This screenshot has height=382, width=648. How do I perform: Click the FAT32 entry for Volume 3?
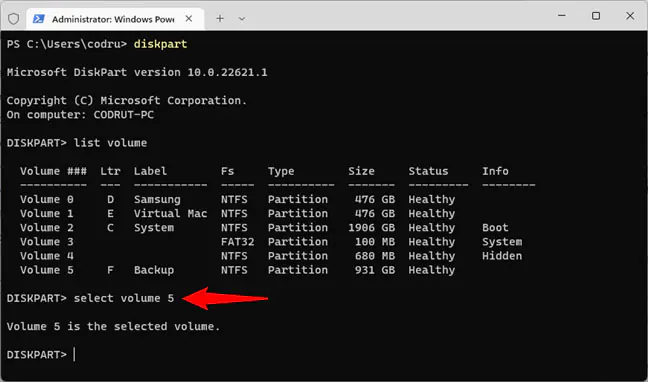coord(238,242)
